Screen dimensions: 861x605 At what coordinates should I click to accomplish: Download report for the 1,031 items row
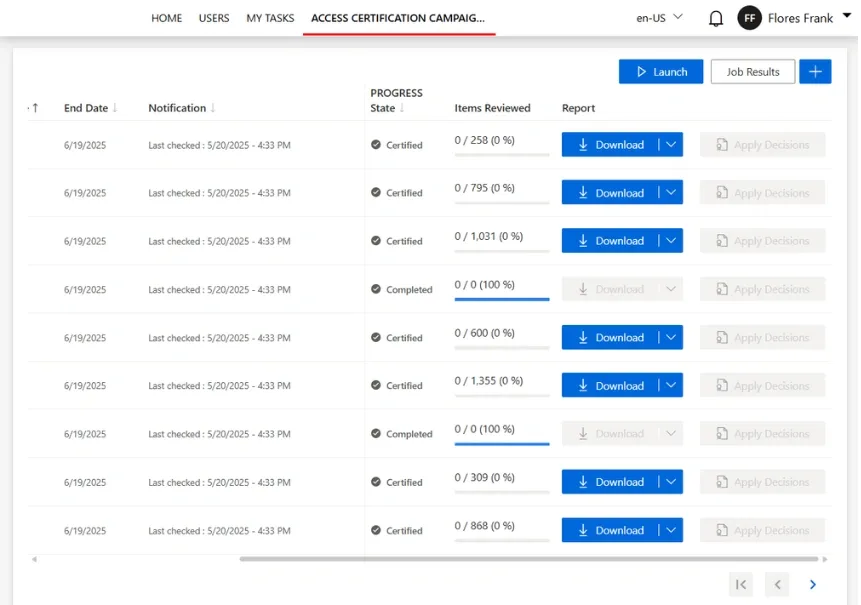[x=613, y=242]
